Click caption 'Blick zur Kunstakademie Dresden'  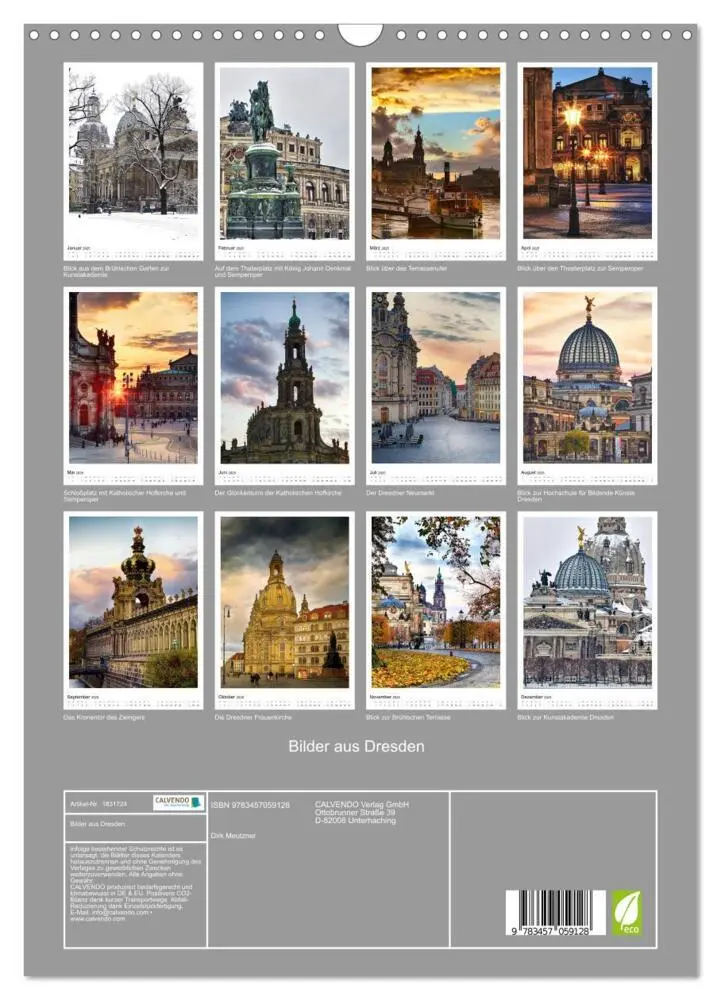pos(565,717)
